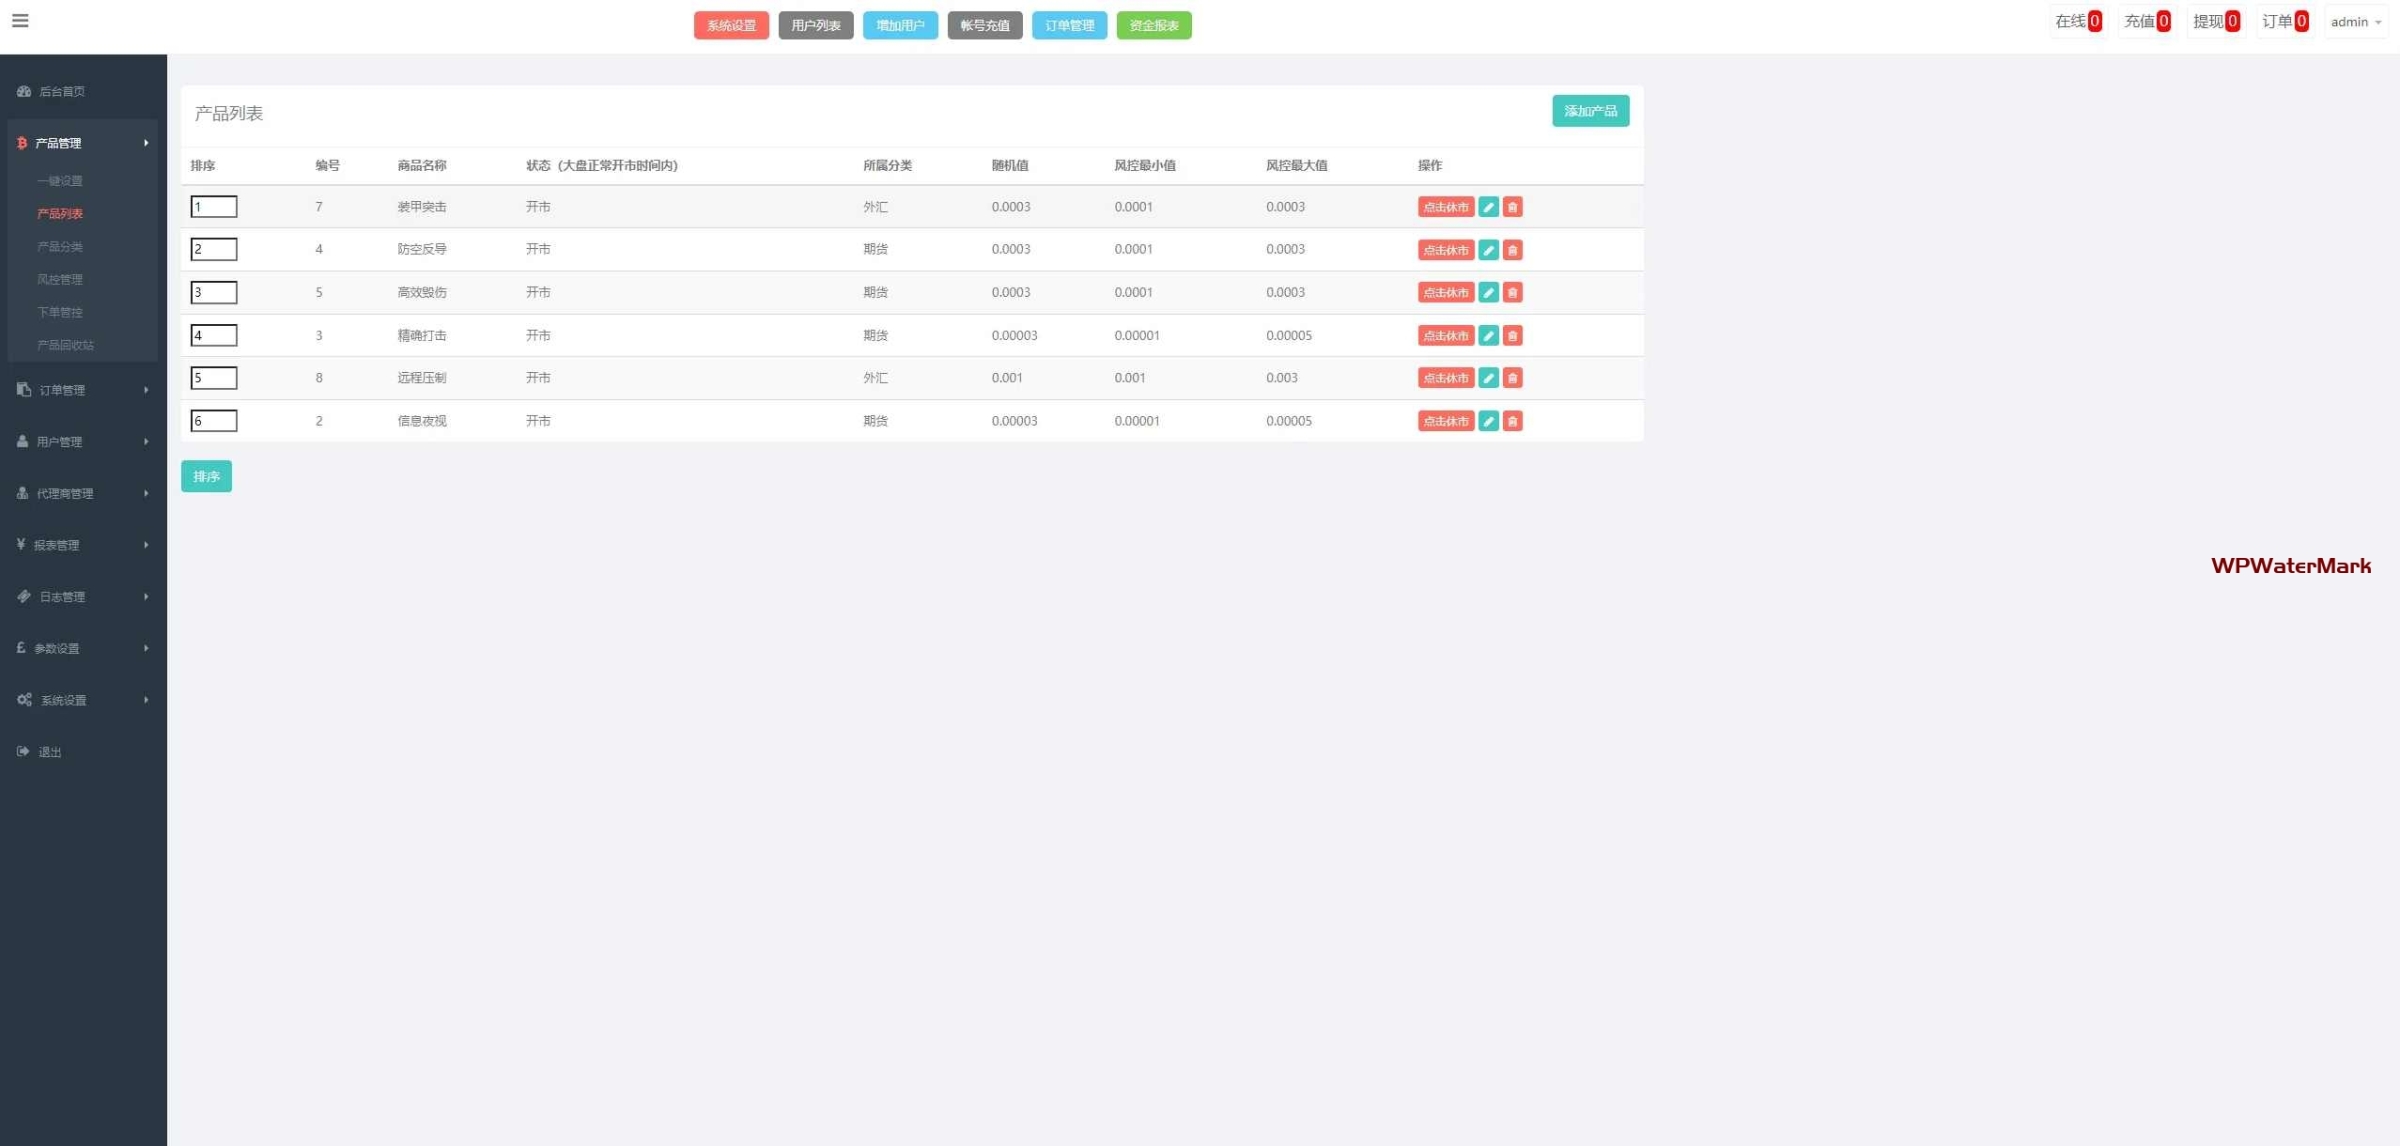This screenshot has height=1146, width=2400.
Task: Toggle 点击休市 for 高效毁伤 product
Action: [x=1445, y=293]
